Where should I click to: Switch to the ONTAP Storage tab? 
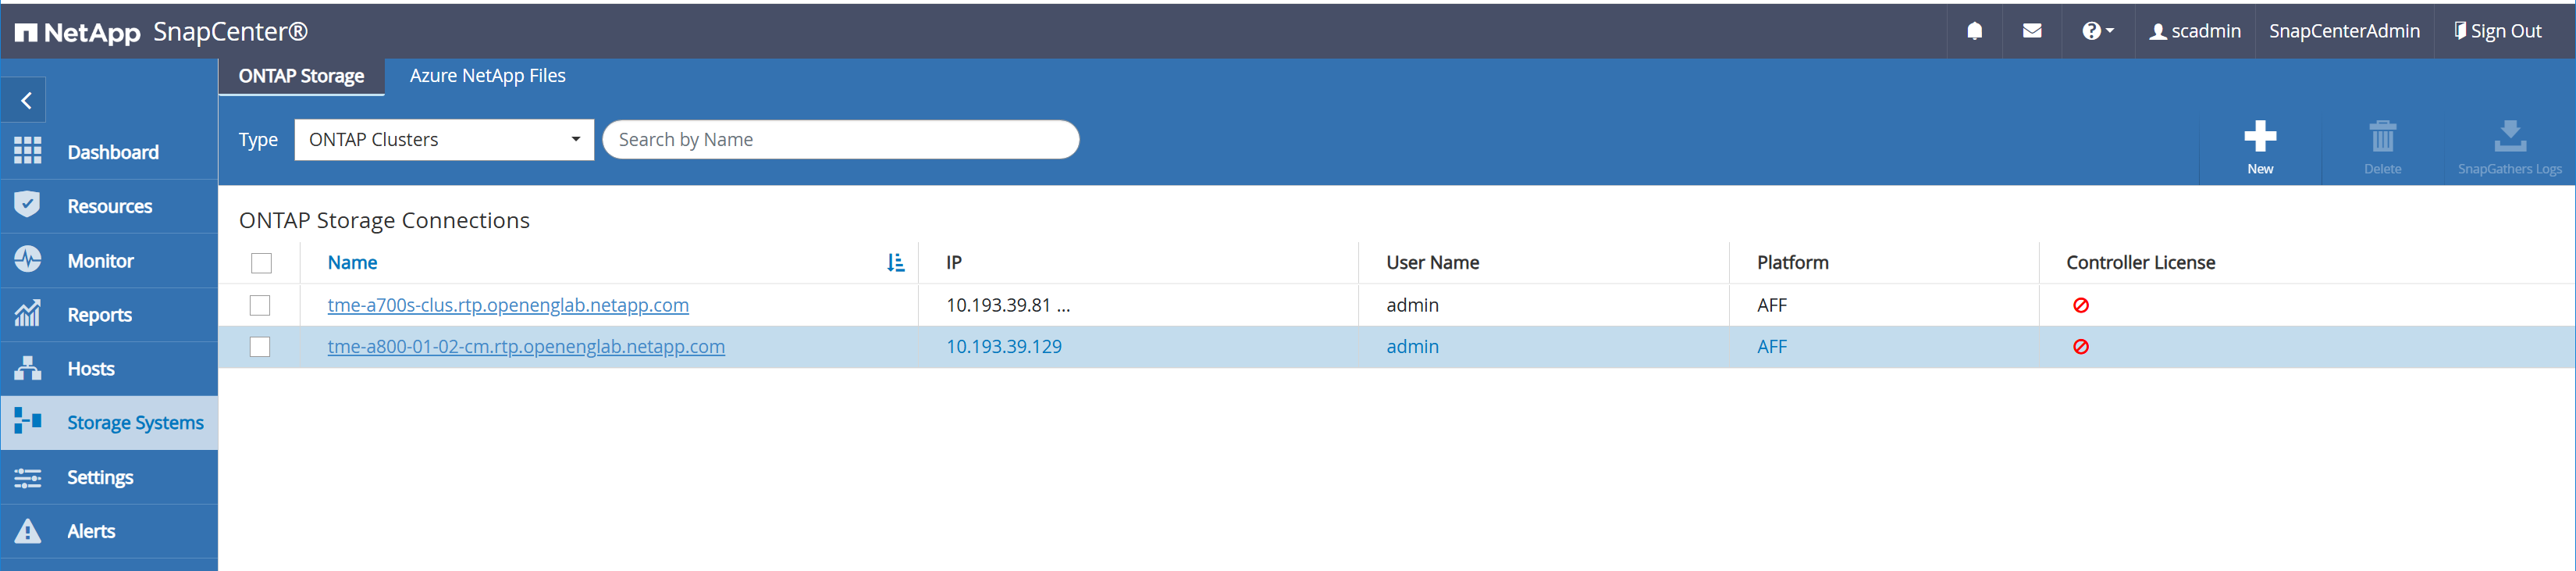tap(301, 76)
